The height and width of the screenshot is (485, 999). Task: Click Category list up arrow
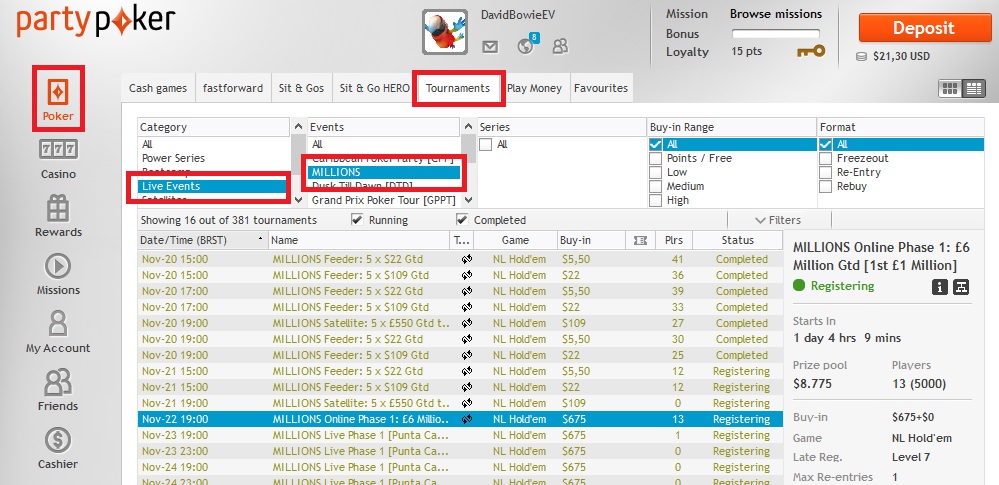tap(298, 127)
